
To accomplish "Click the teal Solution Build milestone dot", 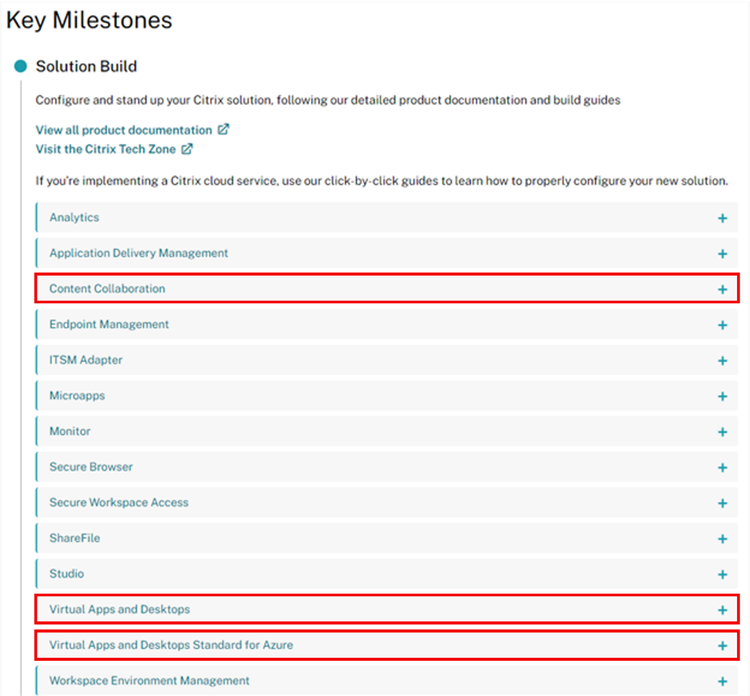I will [21, 66].
